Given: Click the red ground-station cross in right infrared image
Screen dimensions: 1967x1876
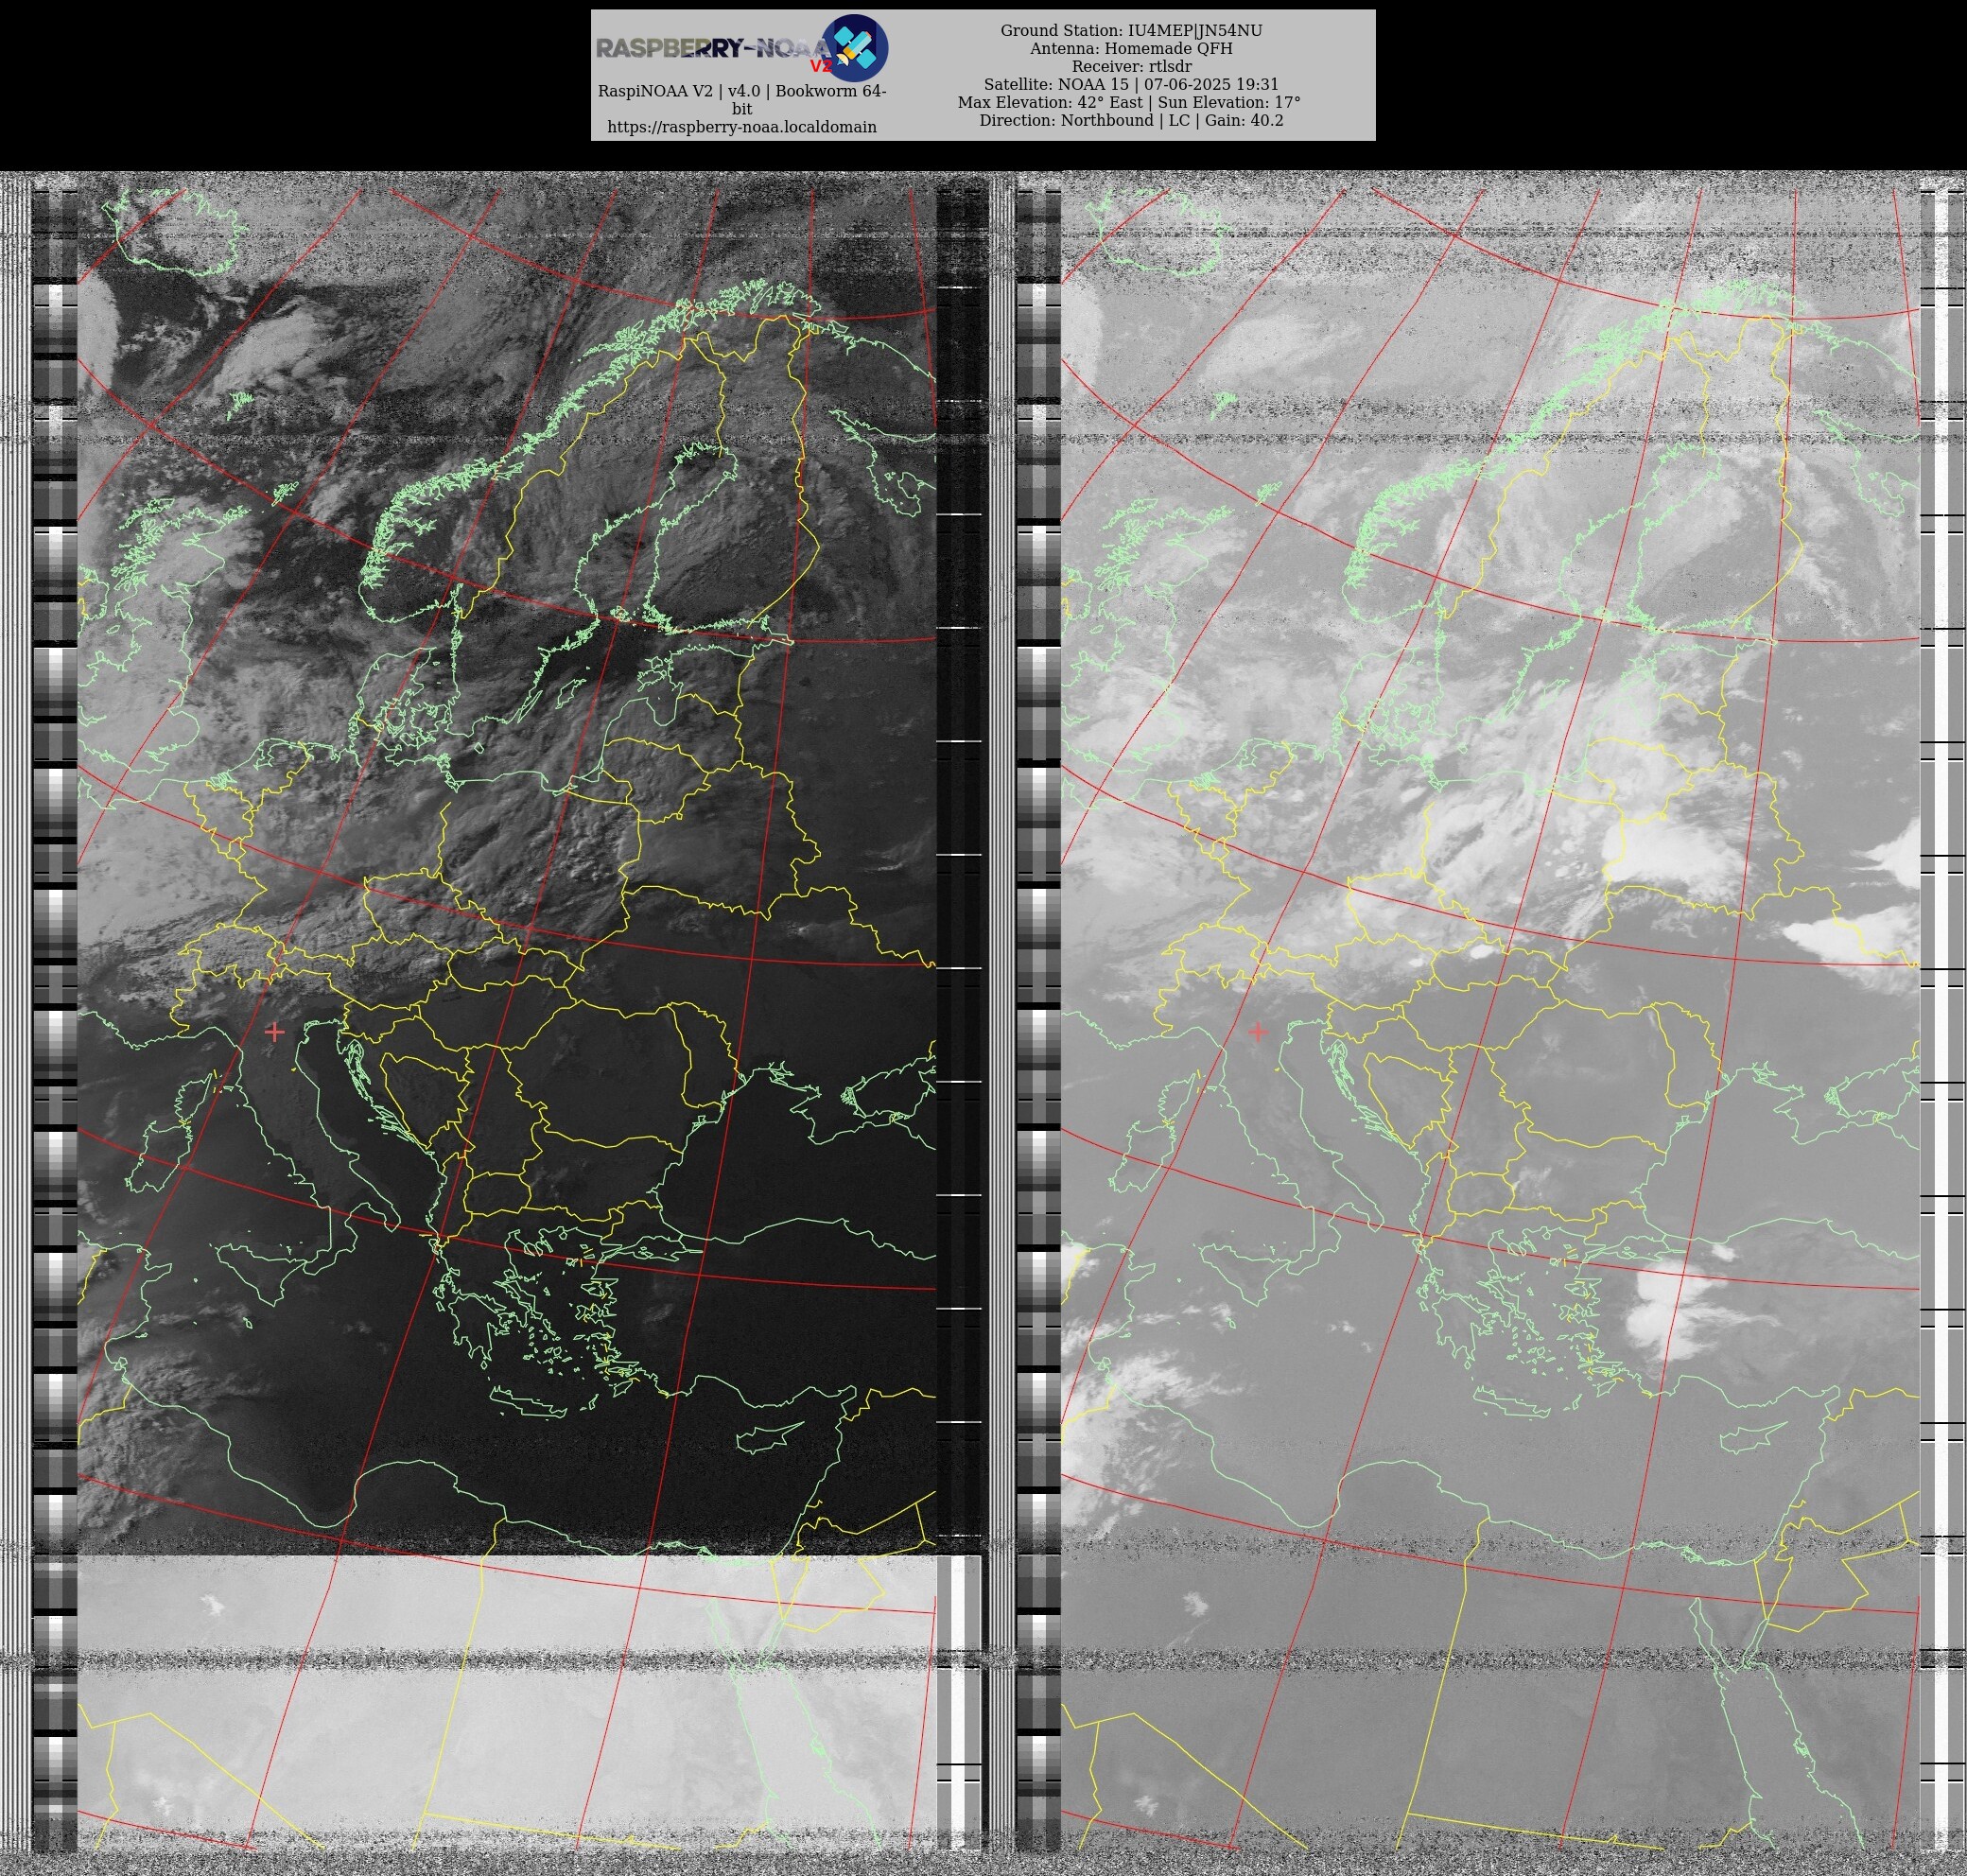Looking at the screenshot, I should tap(1257, 1031).
